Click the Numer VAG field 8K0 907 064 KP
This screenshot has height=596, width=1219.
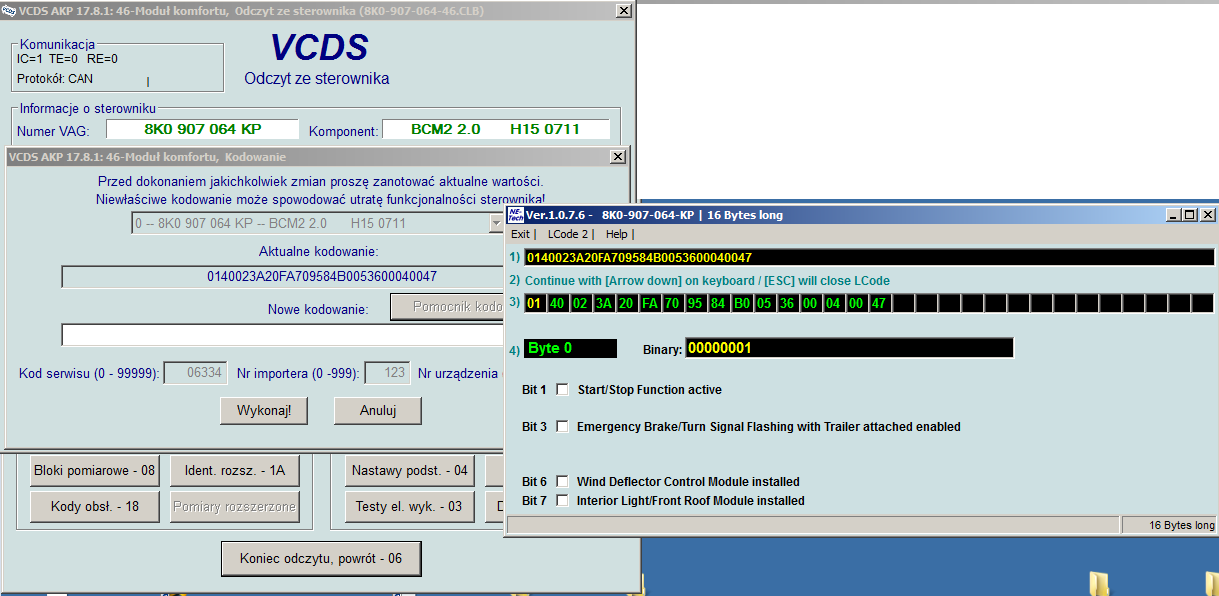coord(202,129)
